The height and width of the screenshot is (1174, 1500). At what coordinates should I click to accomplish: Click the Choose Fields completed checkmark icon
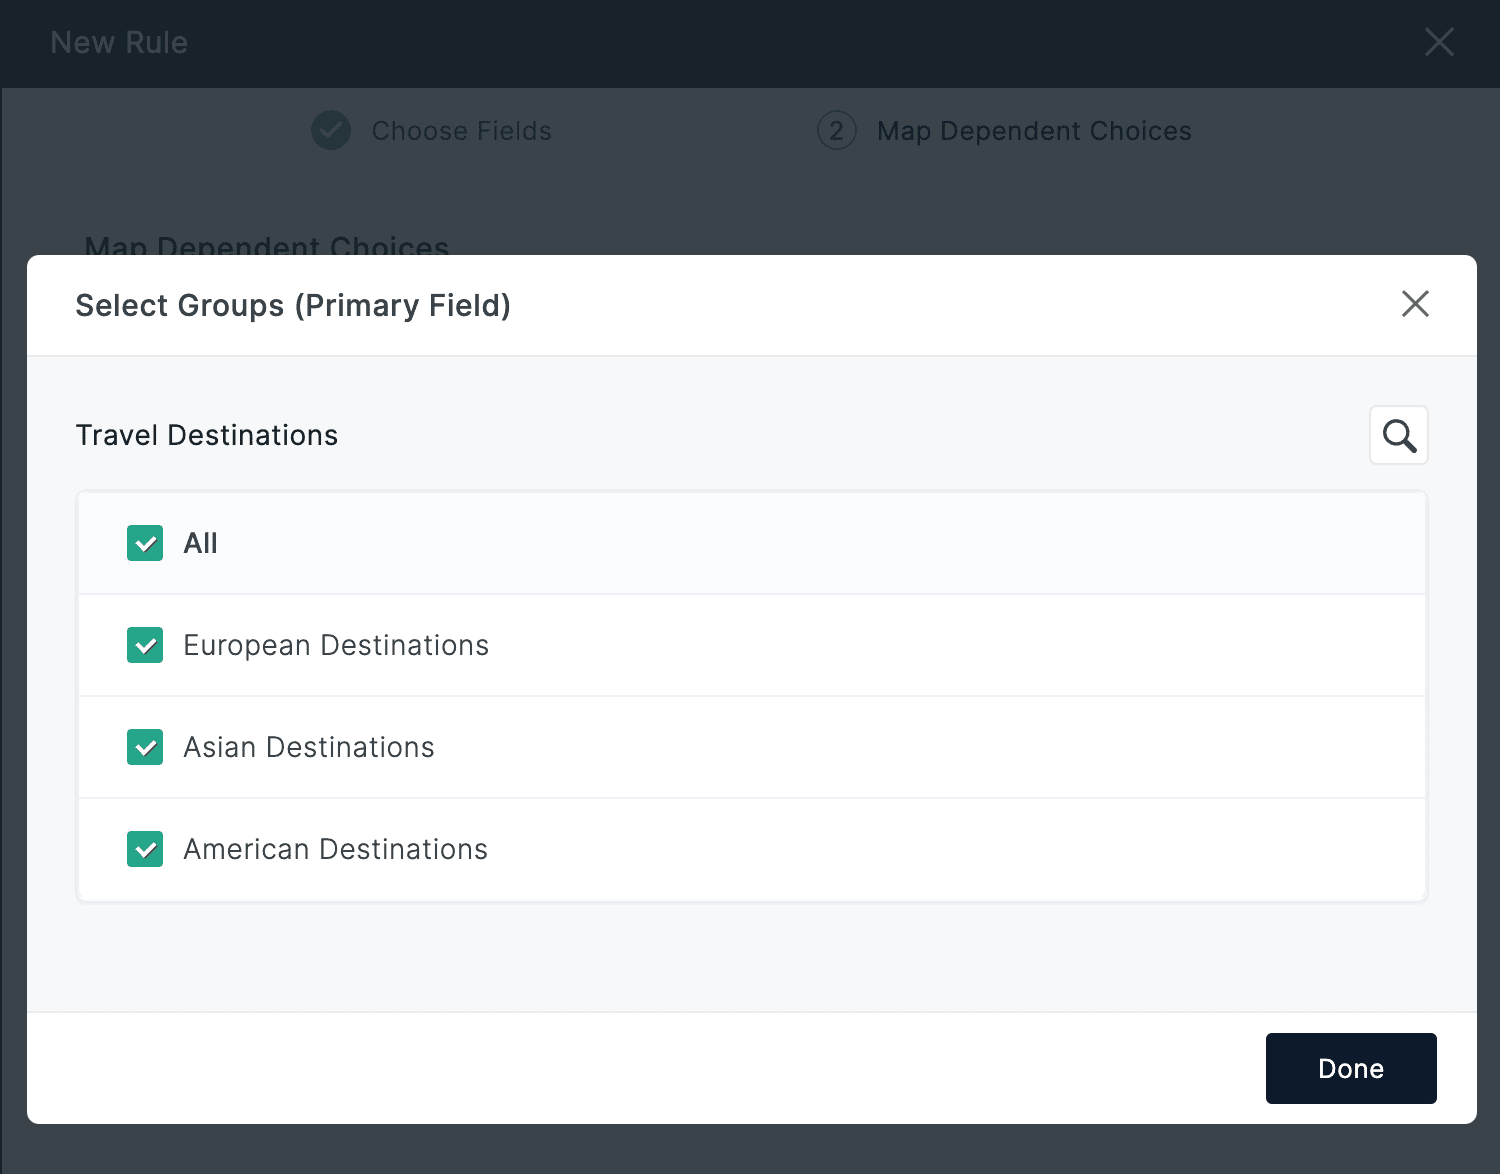point(331,131)
